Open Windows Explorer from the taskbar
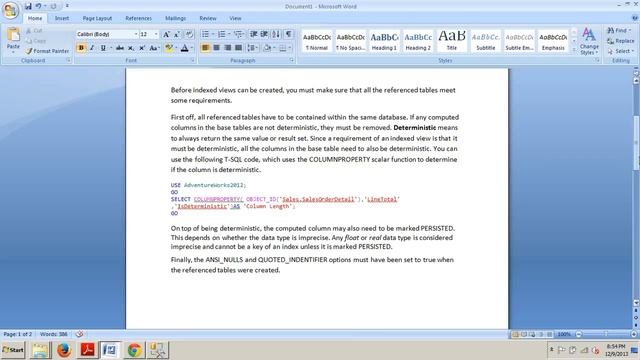The width and height of the screenshot is (640, 360). pyautogui.click(x=40, y=350)
